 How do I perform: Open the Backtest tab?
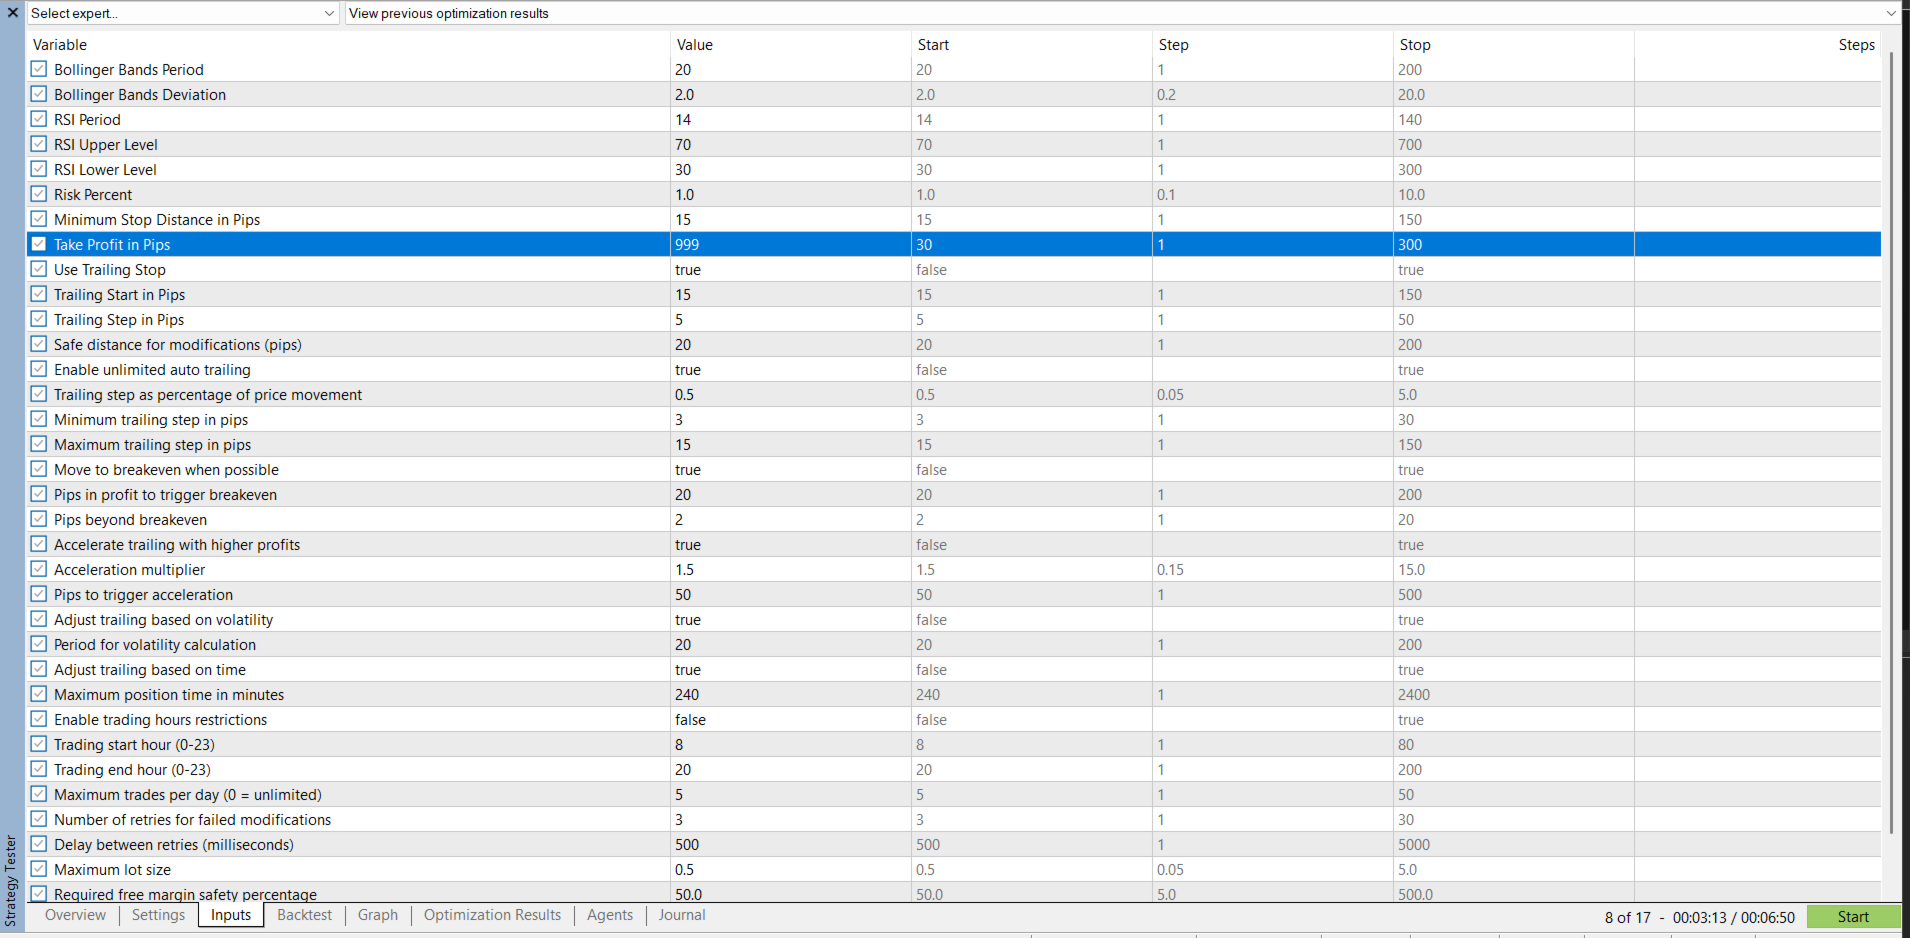pos(304,915)
